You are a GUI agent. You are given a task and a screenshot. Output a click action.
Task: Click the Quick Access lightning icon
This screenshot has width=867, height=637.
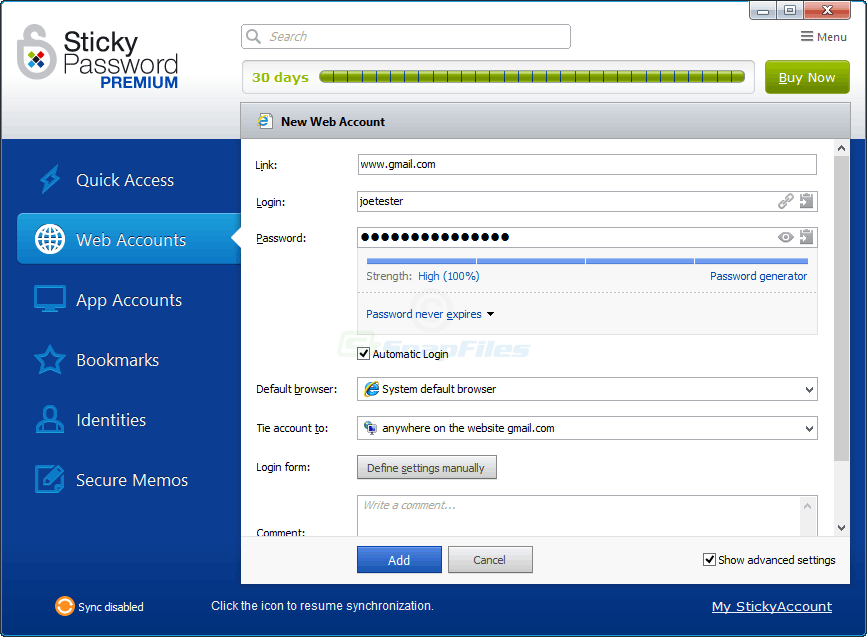[x=50, y=179]
